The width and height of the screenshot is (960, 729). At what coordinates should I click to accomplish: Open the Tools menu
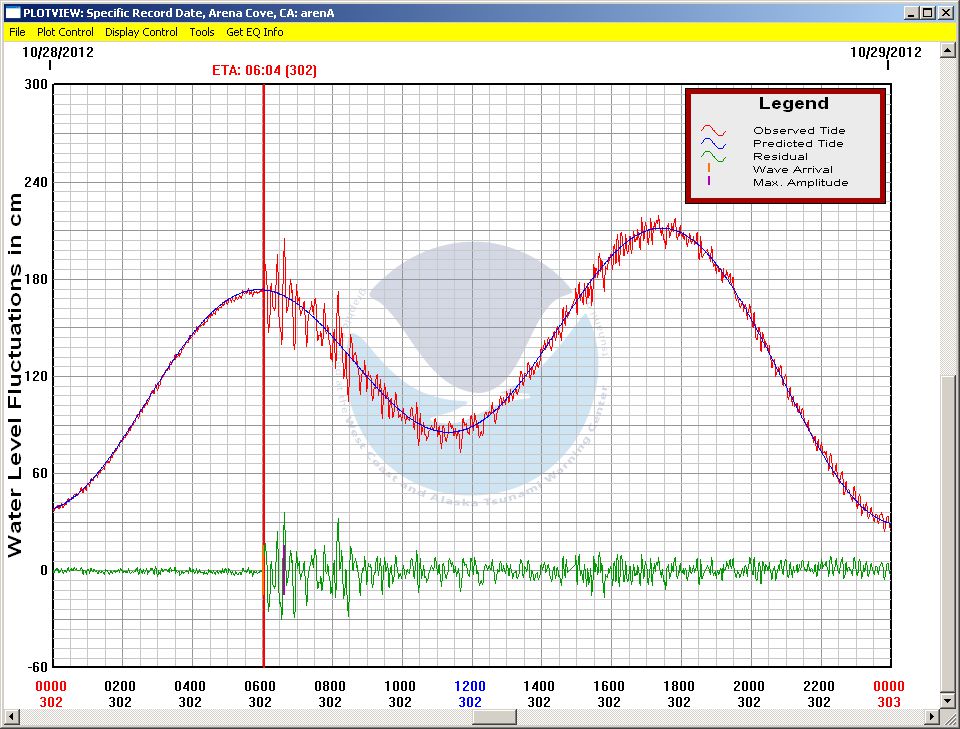pyautogui.click(x=202, y=32)
